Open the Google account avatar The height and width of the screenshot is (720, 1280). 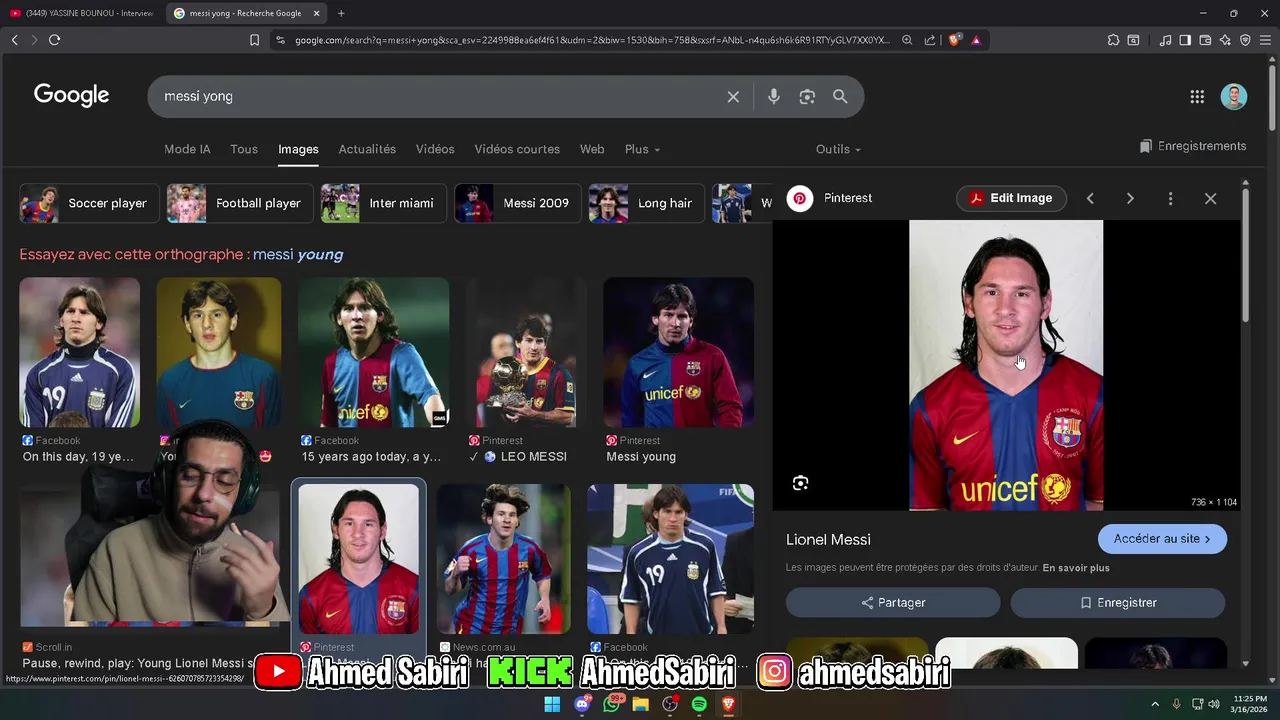[x=1234, y=97]
